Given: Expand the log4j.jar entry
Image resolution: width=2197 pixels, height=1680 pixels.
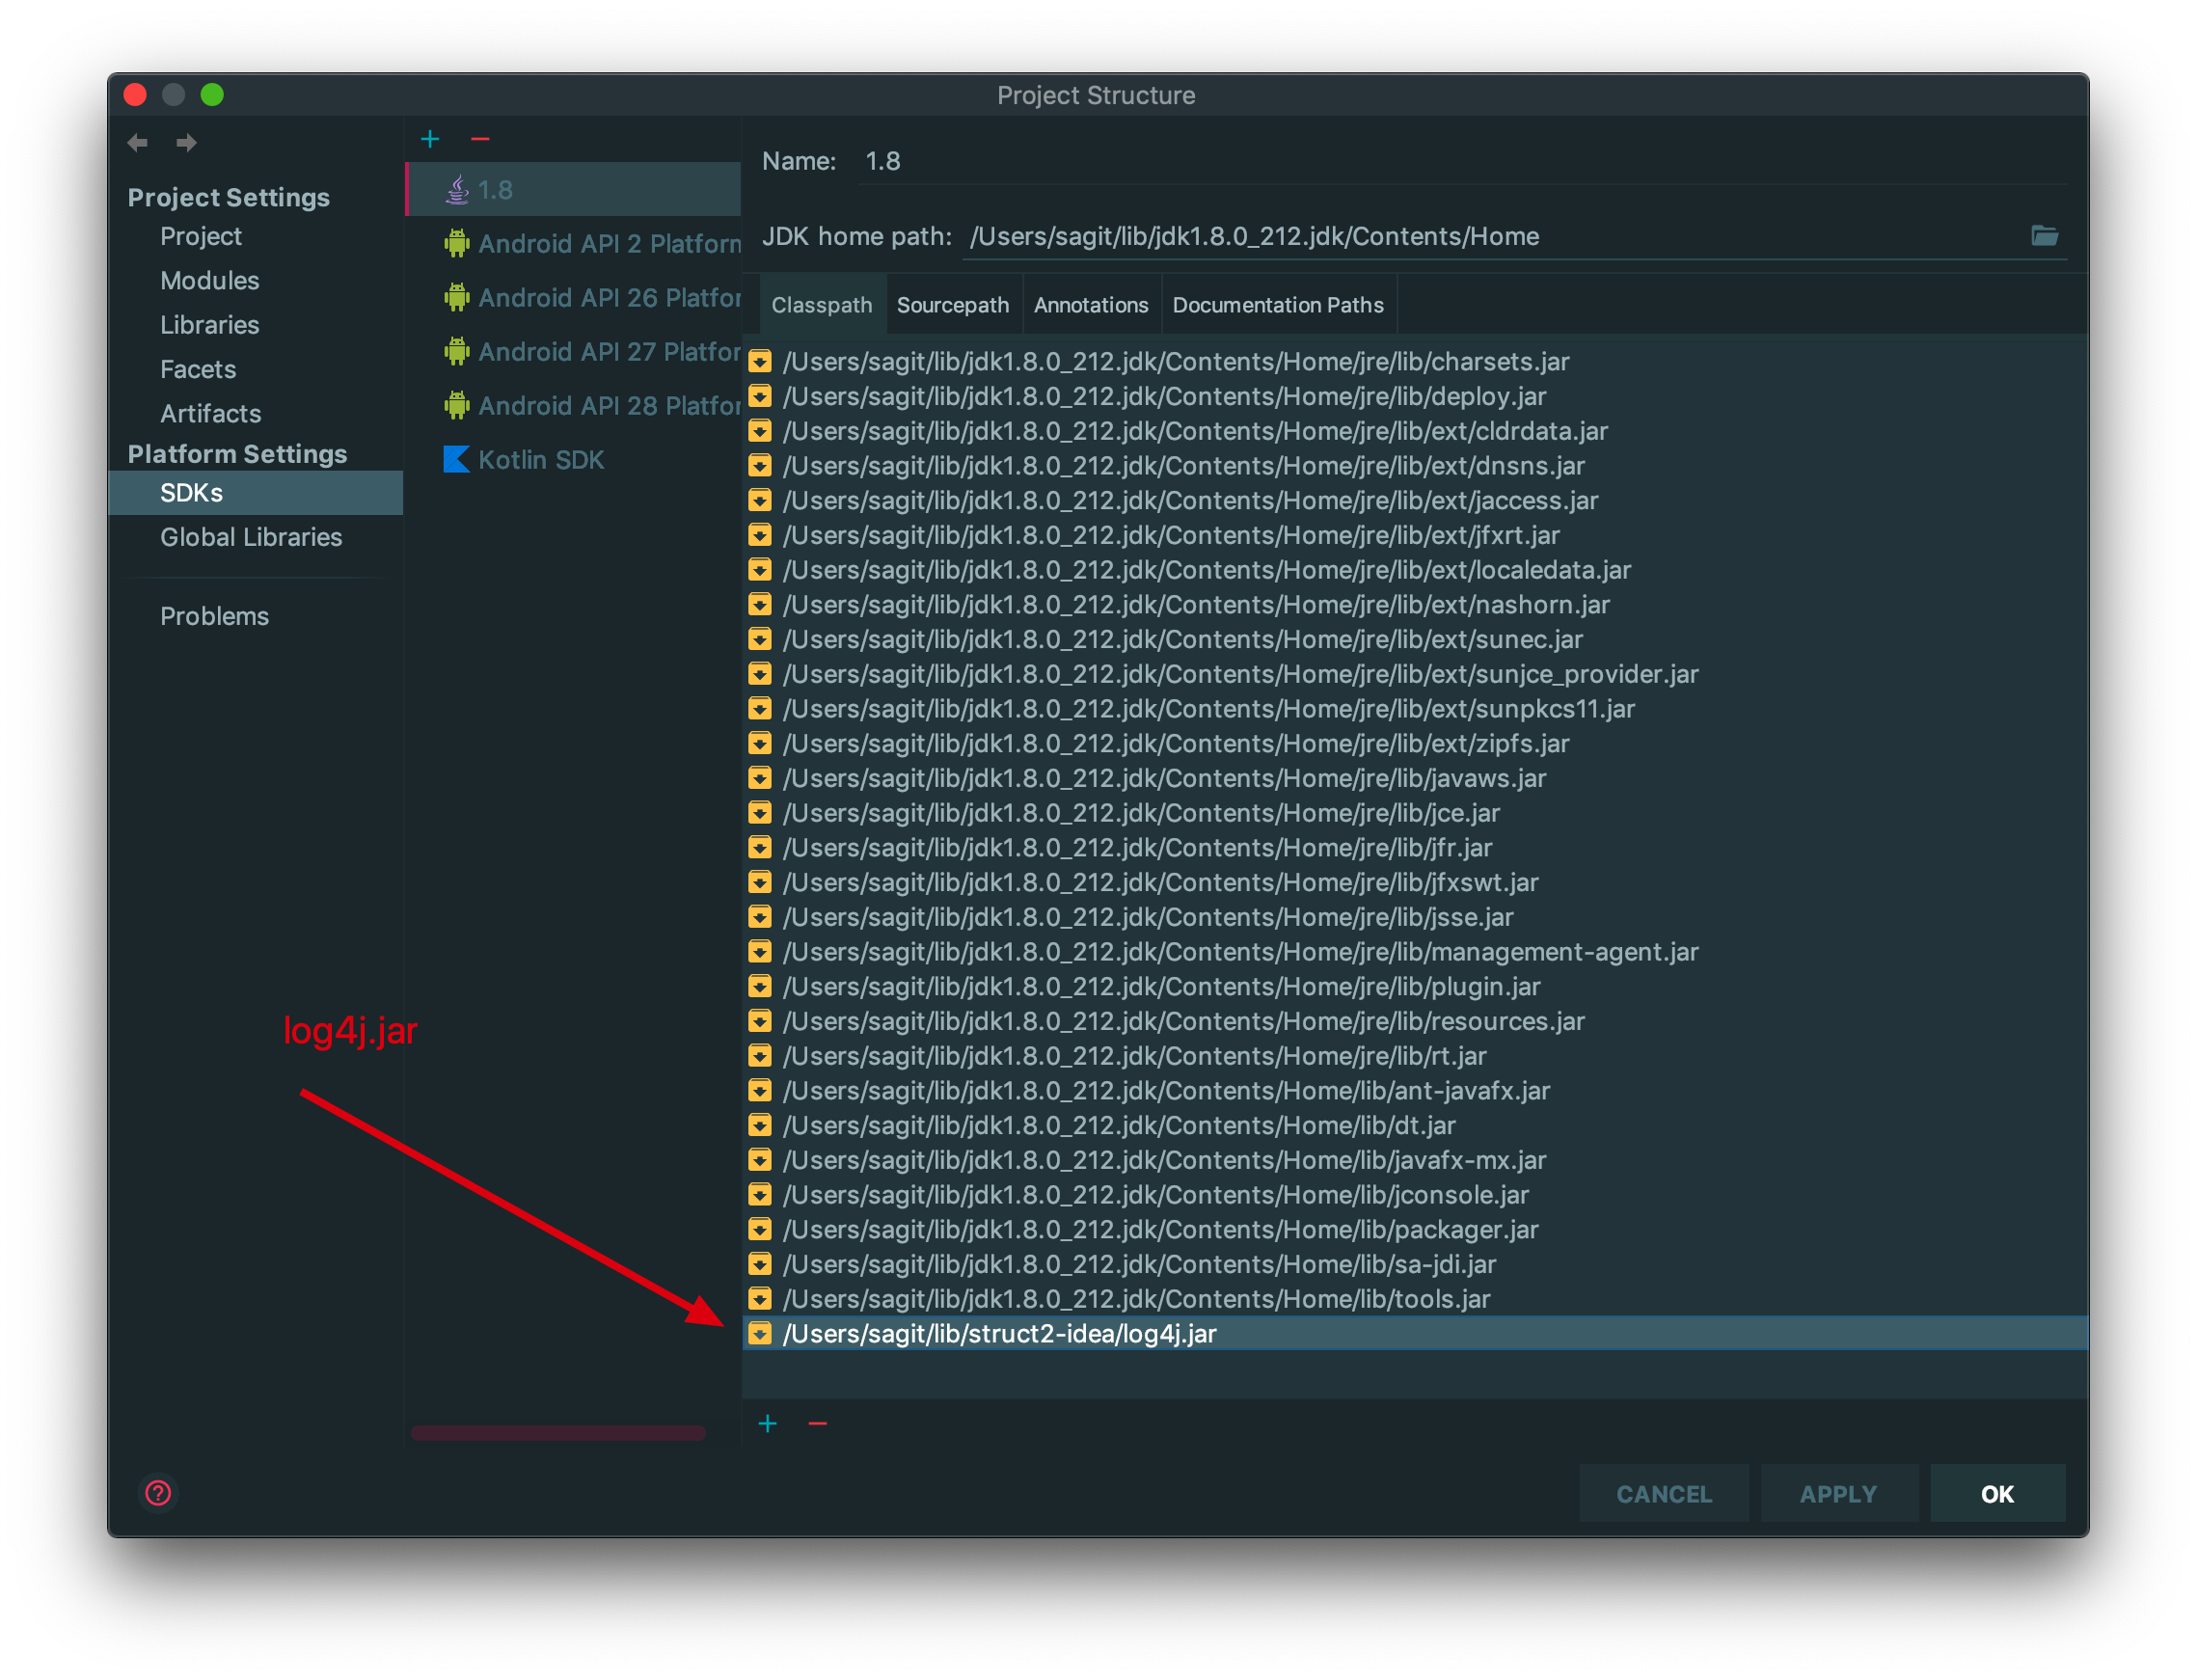Looking at the screenshot, I should tap(760, 1333).
